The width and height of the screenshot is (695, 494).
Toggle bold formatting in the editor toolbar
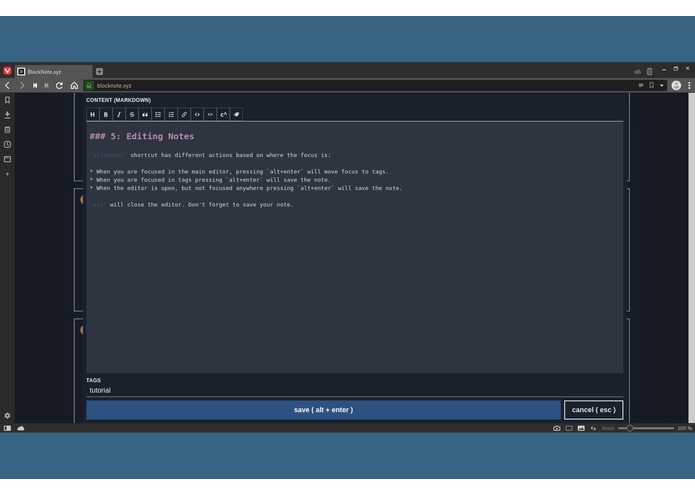click(x=105, y=114)
